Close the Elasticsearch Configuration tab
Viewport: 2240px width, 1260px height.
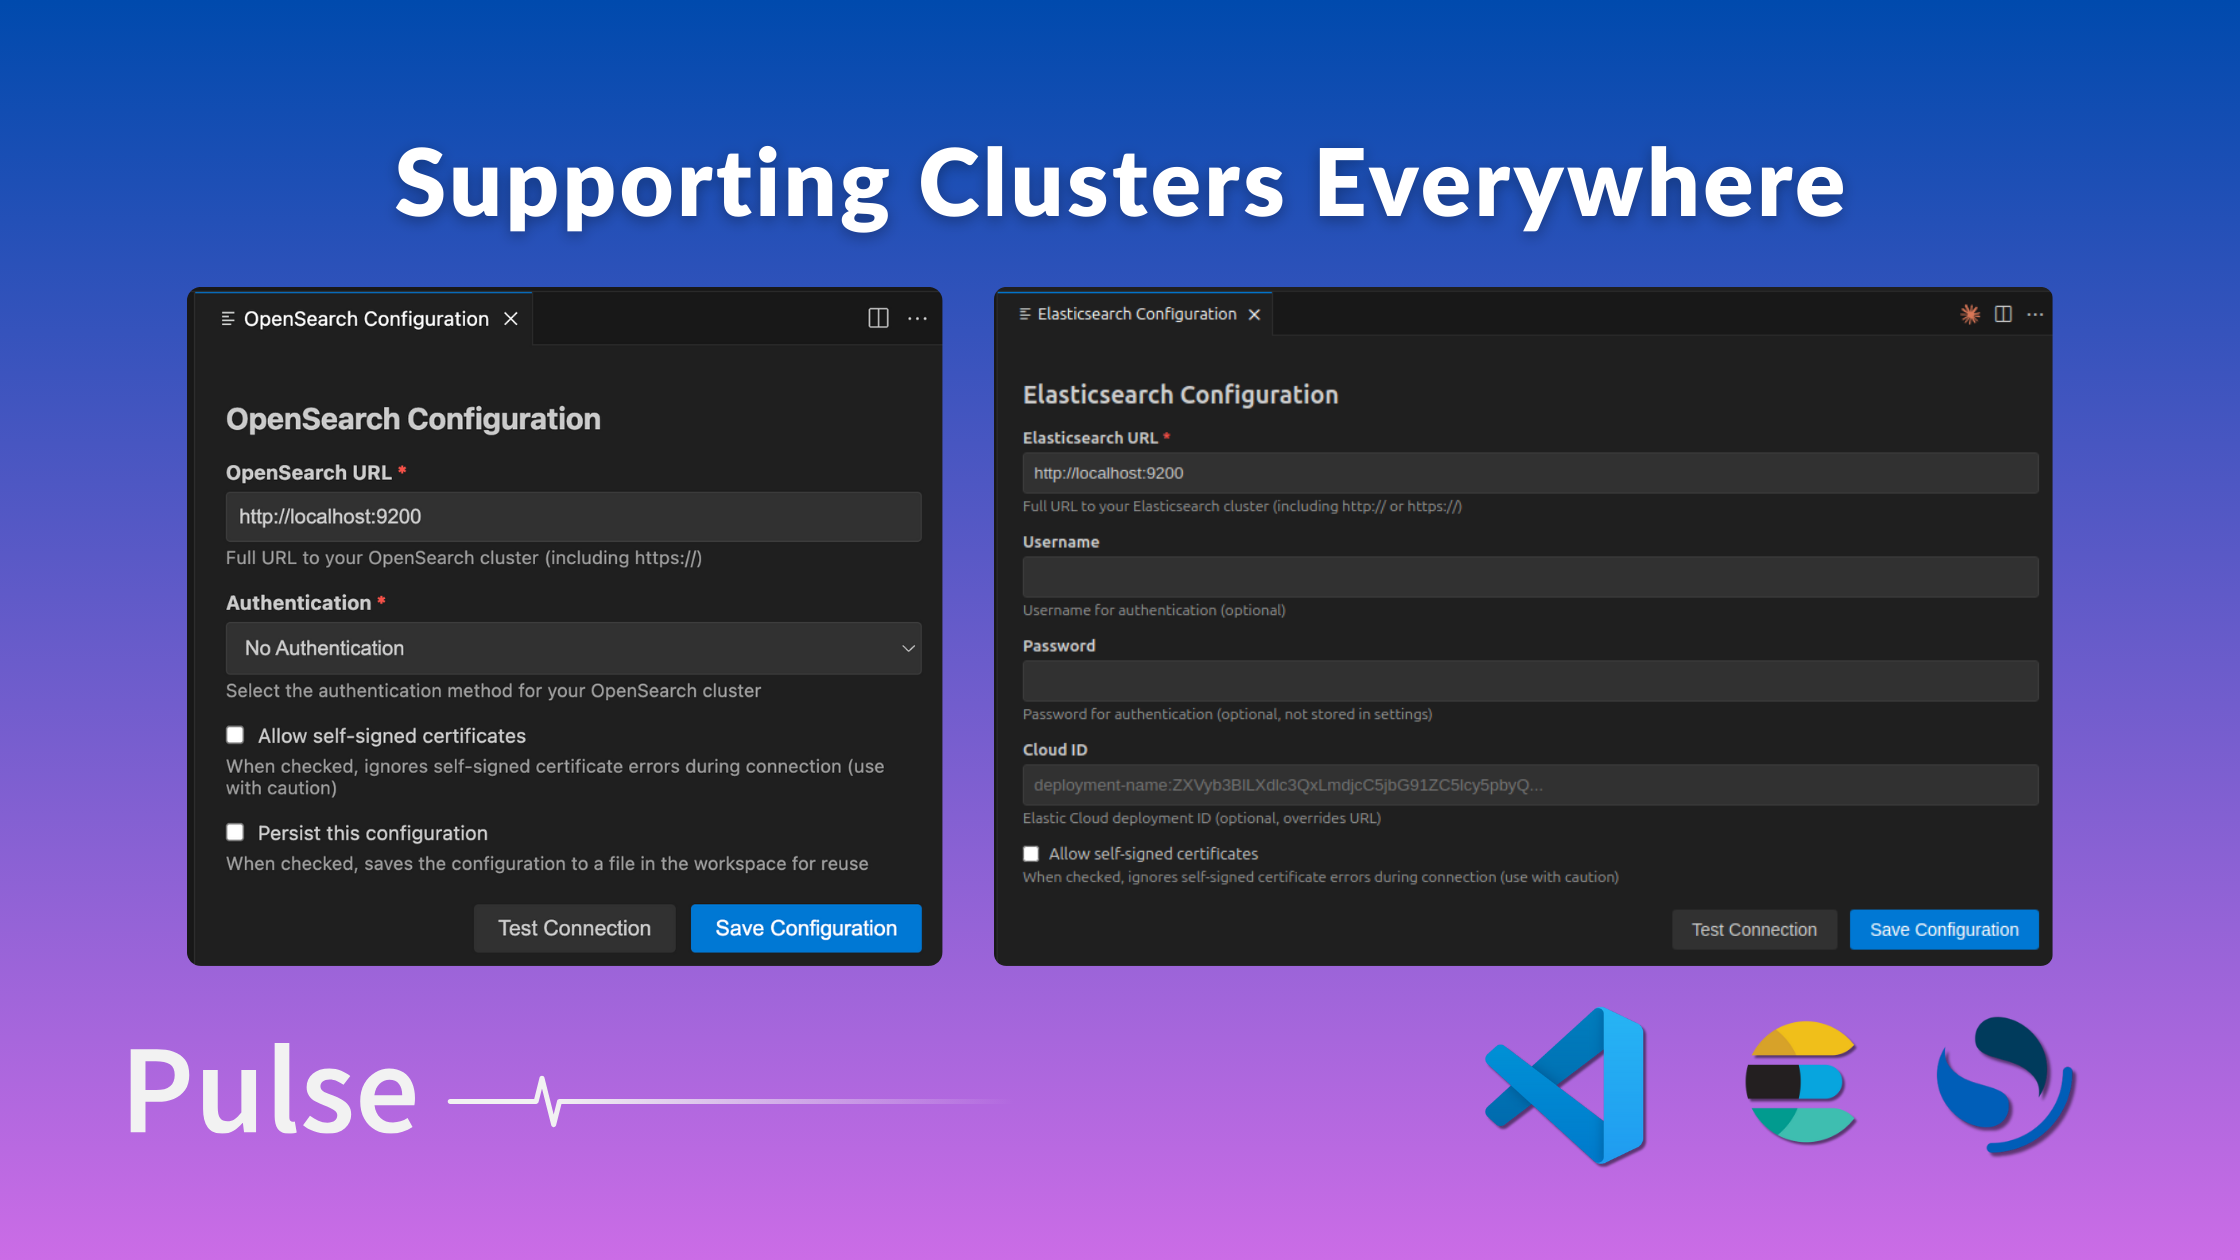click(1254, 314)
